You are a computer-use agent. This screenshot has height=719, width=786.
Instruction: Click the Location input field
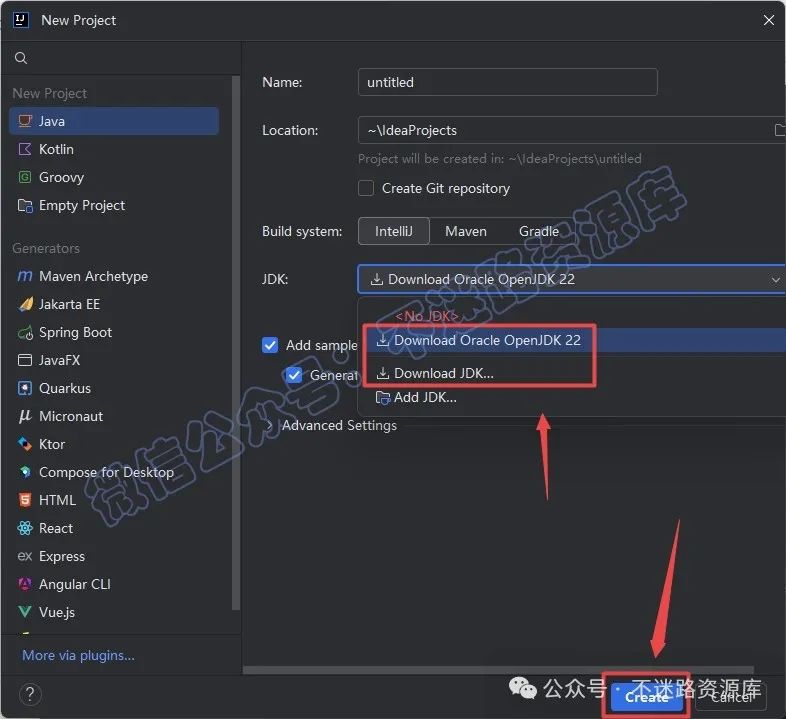coord(571,130)
